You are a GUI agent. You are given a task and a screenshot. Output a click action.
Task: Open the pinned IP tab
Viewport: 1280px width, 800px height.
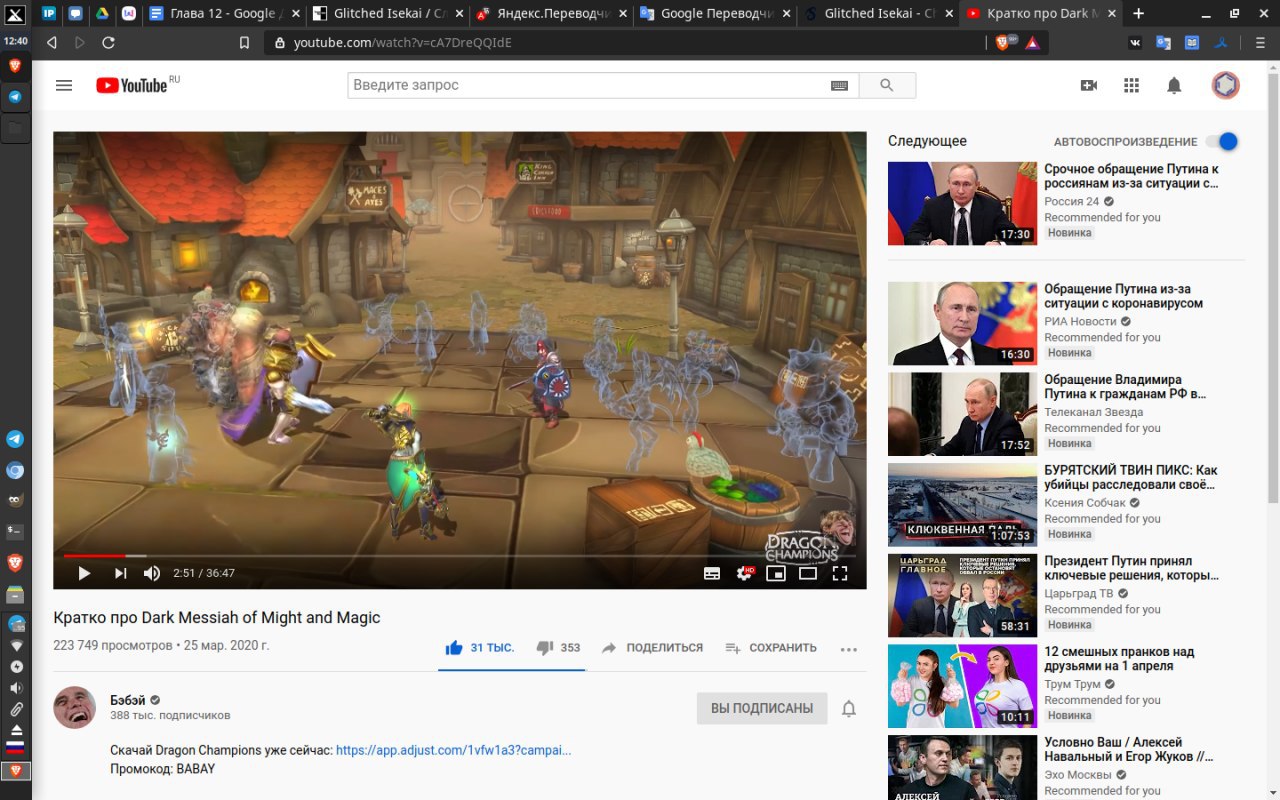click(x=49, y=14)
